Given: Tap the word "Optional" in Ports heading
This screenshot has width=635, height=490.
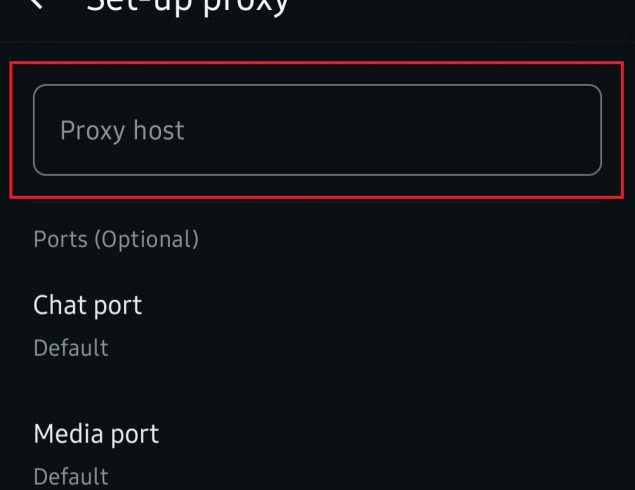Looking at the screenshot, I should 146,240.
